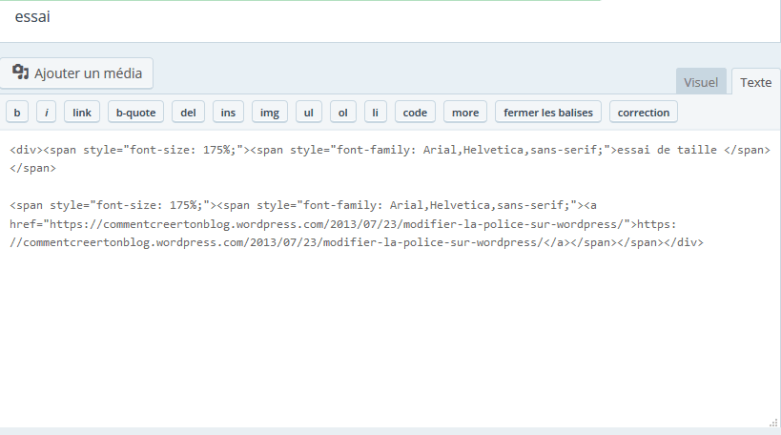Click the 'correction' proofreading button
Viewport: 781px width, 435px height.
[643, 112]
